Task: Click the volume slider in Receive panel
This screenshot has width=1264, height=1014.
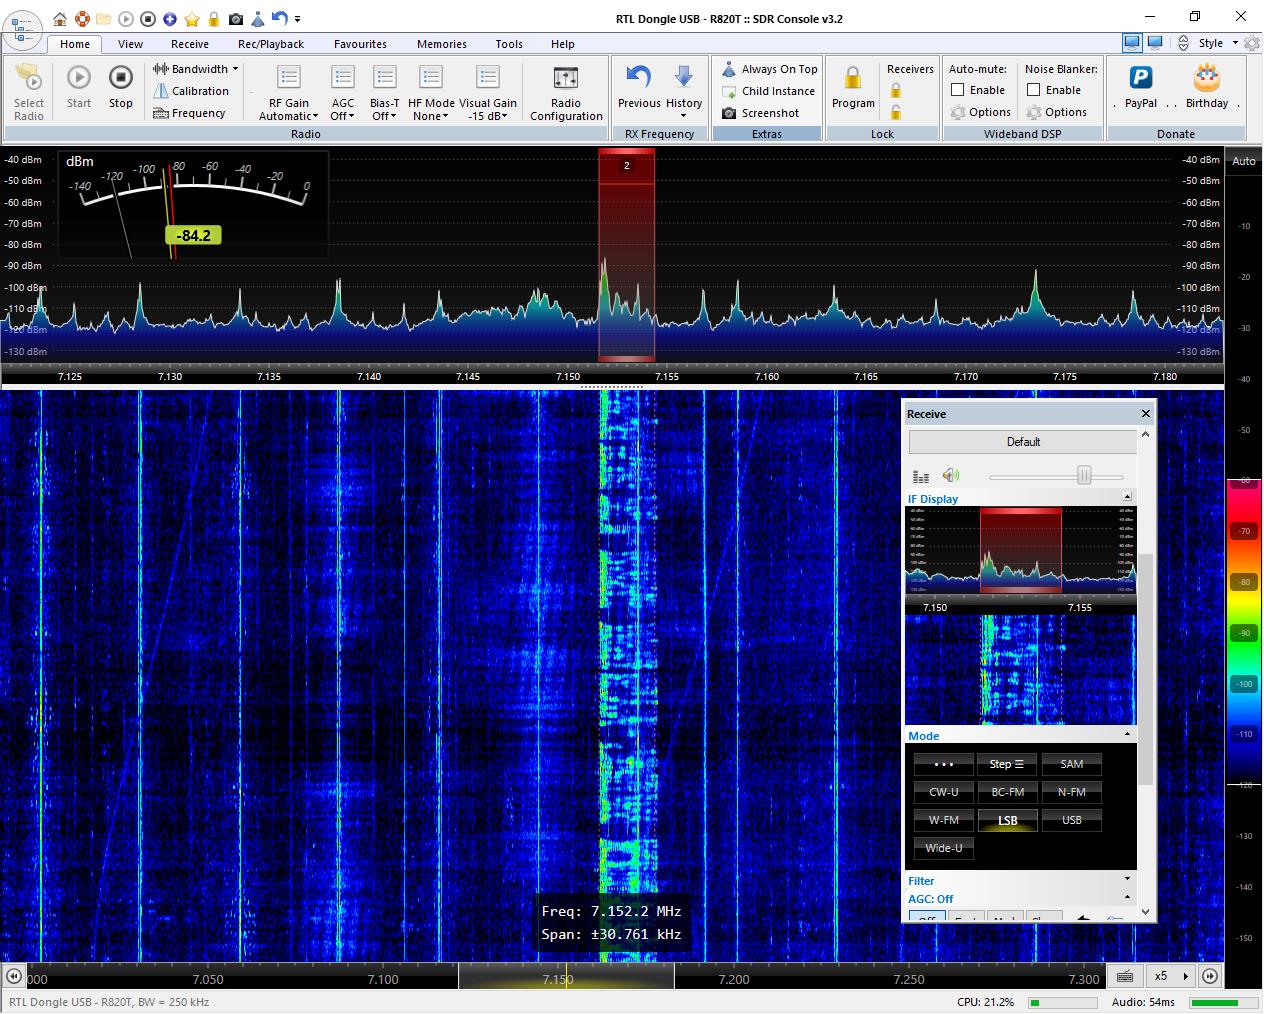Action: (x=1083, y=476)
